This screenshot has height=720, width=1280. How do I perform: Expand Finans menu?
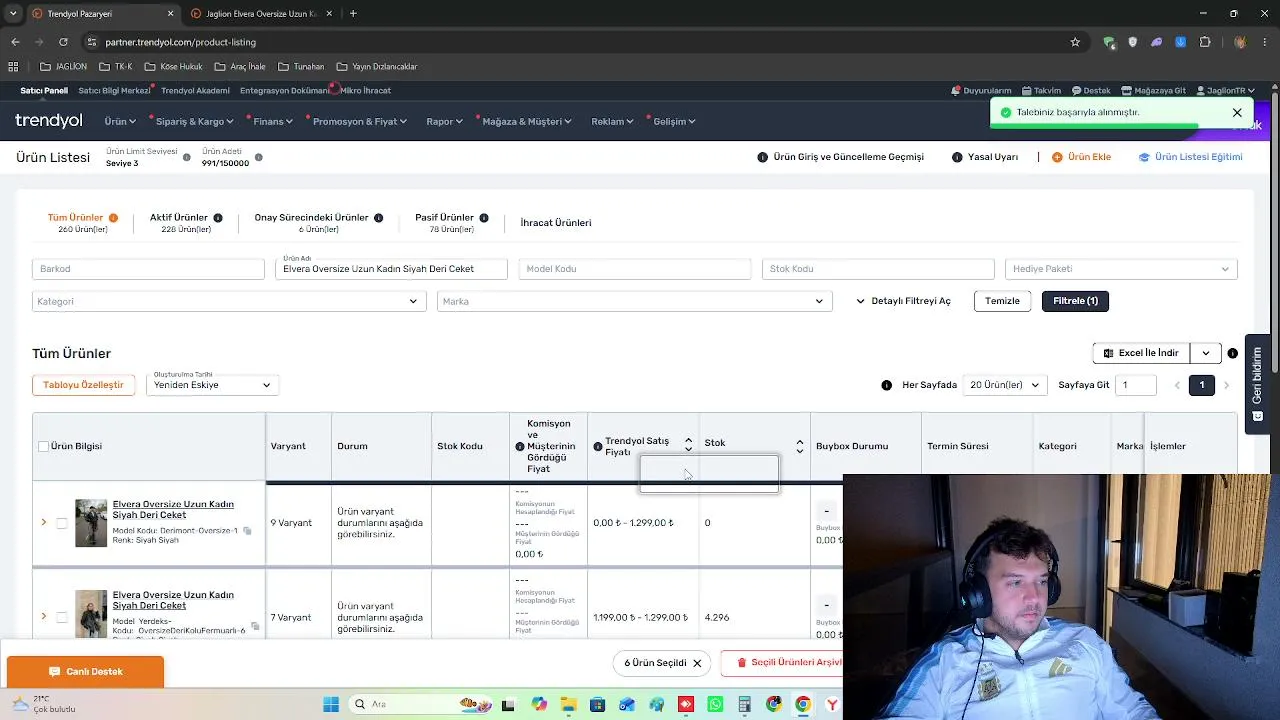(273, 121)
